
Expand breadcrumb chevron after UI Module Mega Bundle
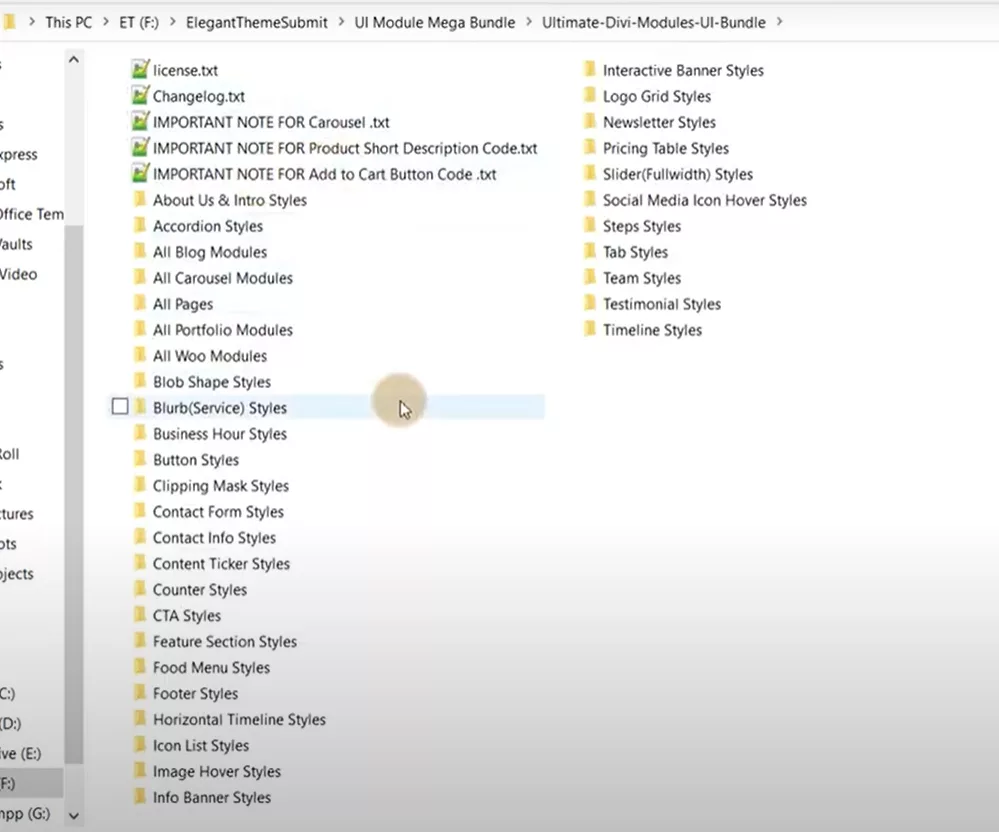(x=528, y=22)
